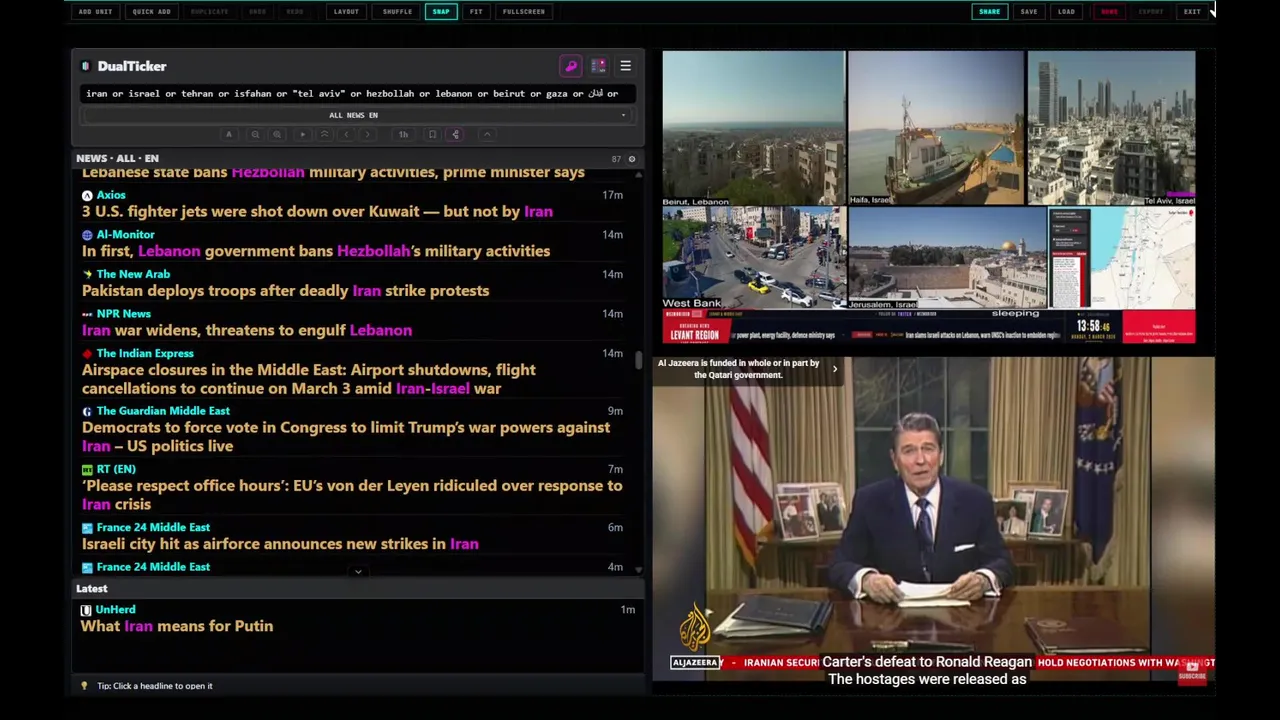
Task: Click the Axios source icon
Action: [x=87, y=195]
